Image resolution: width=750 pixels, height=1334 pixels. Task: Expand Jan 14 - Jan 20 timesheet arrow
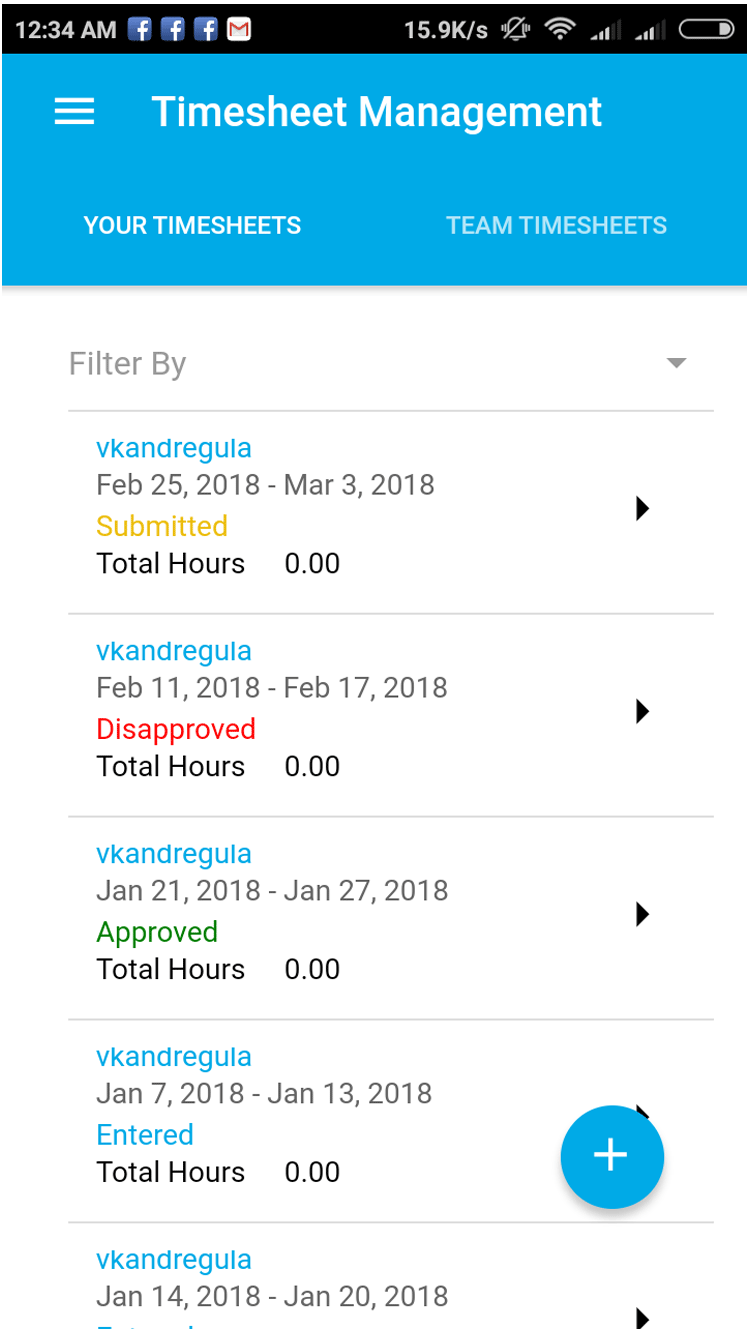(x=642, y=1318)
